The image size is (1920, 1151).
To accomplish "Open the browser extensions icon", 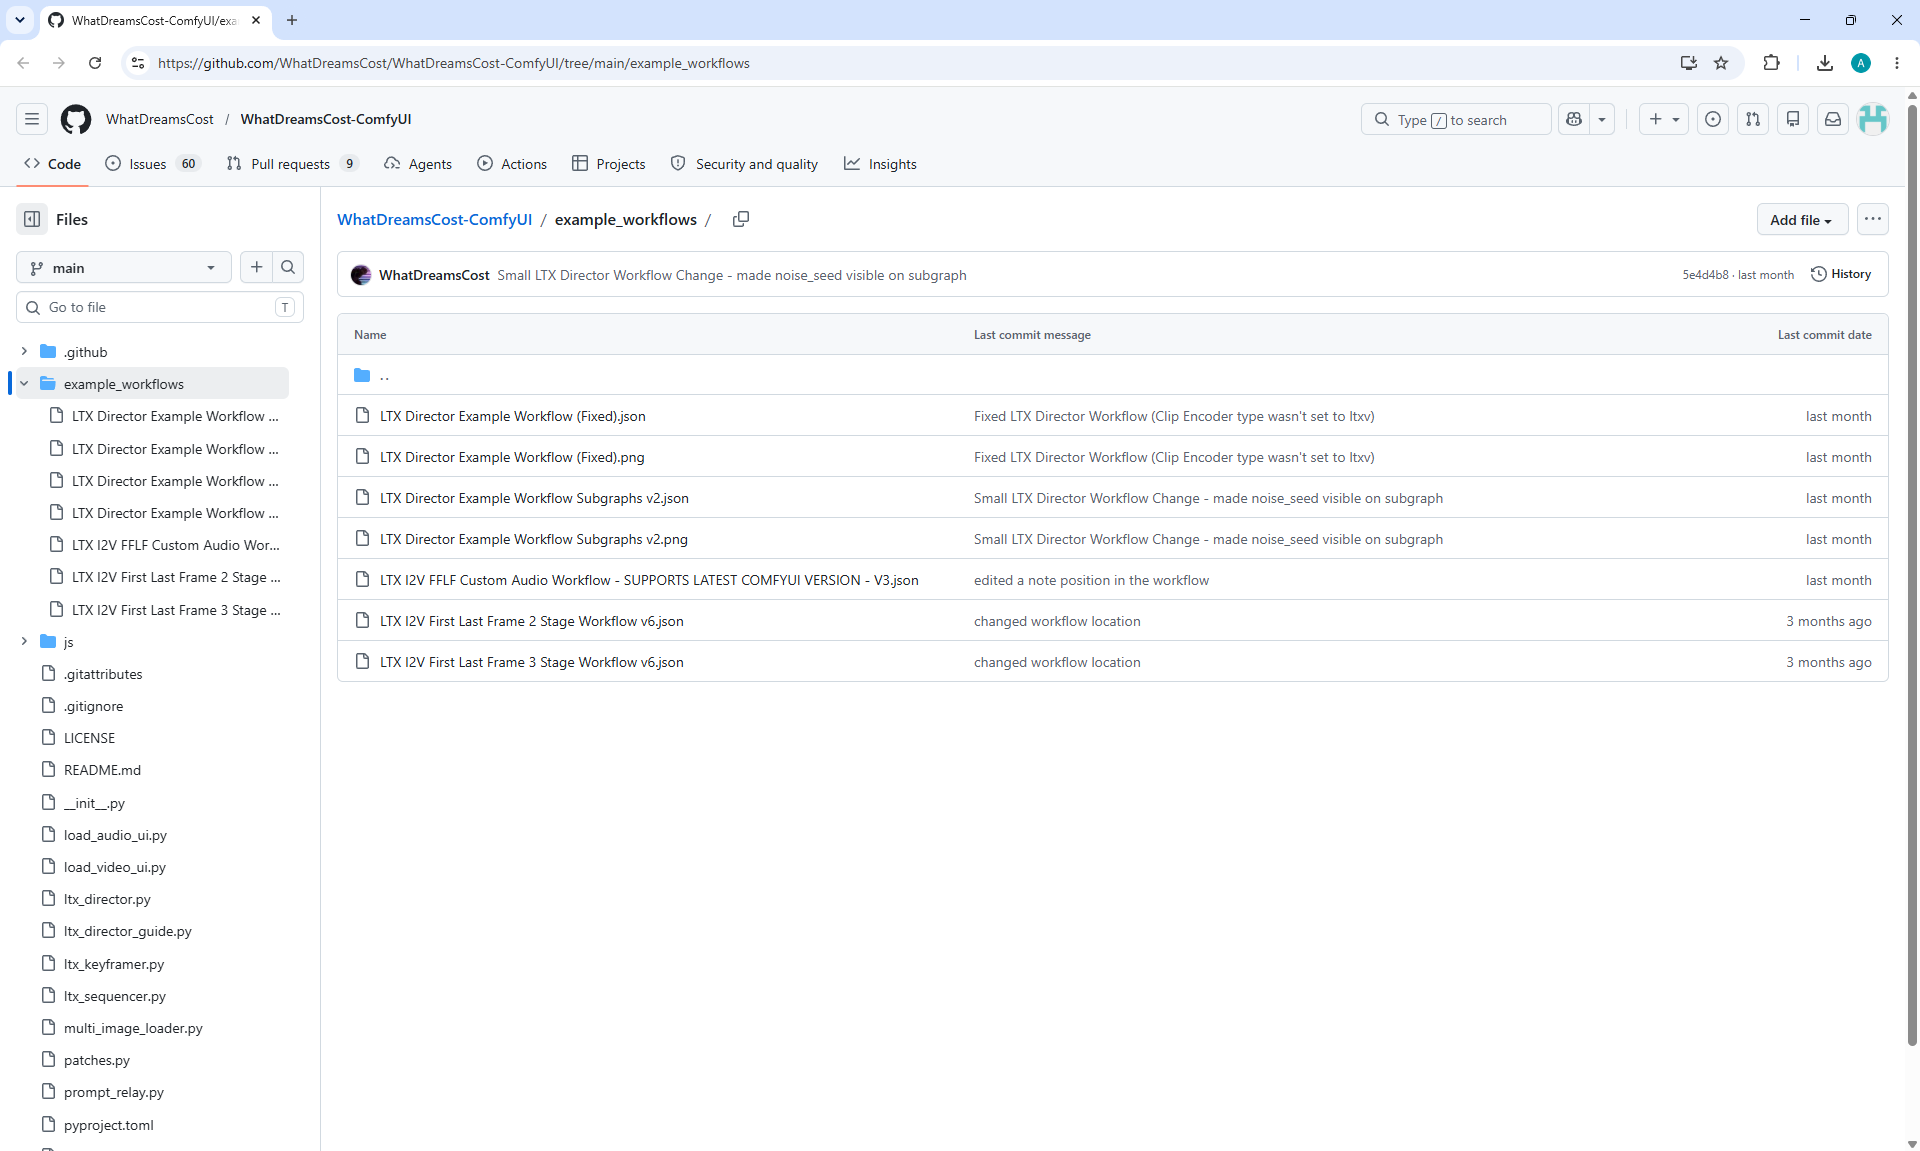I will pyautogui.click(x=1771, y=63).
